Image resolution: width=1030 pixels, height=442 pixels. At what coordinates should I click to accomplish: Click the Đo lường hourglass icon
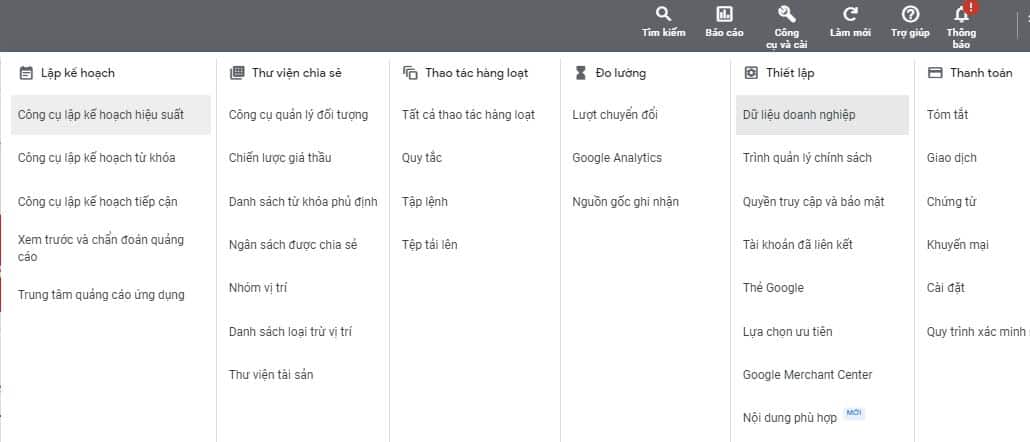click(581, 73)
